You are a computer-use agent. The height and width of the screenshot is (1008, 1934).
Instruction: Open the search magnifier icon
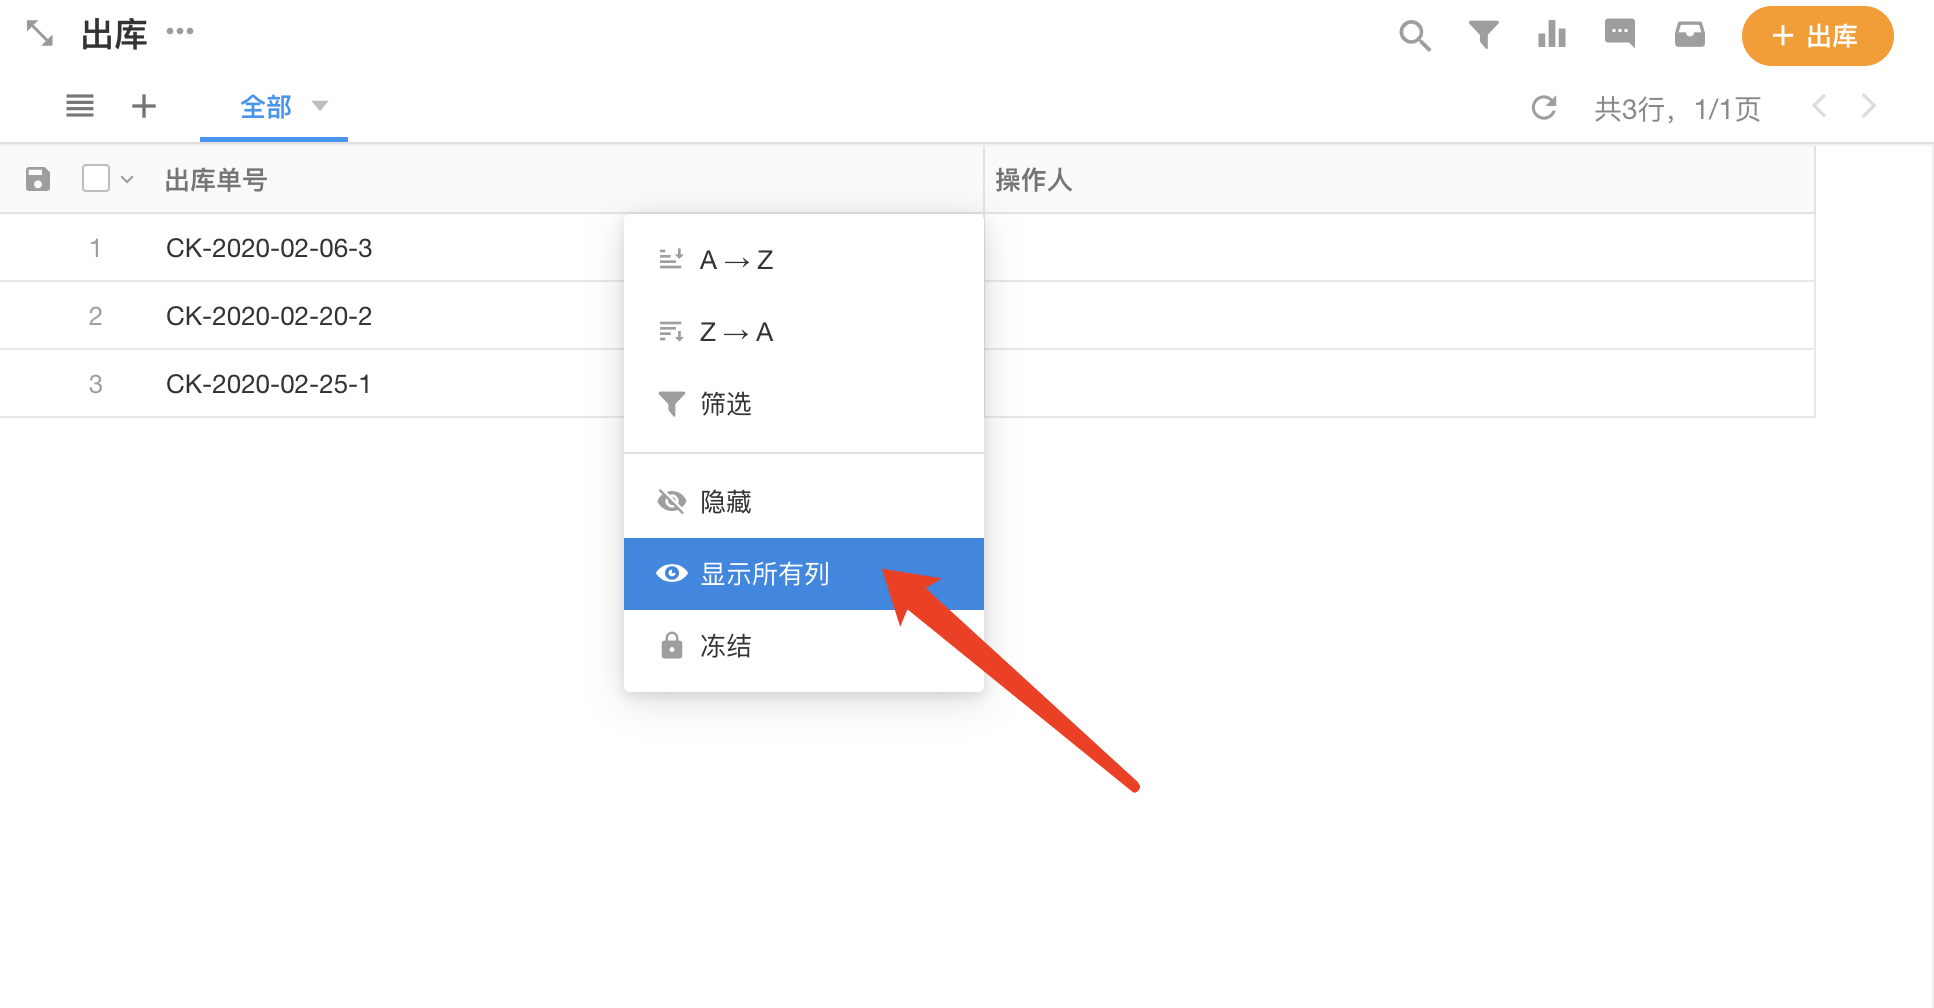1415,36
